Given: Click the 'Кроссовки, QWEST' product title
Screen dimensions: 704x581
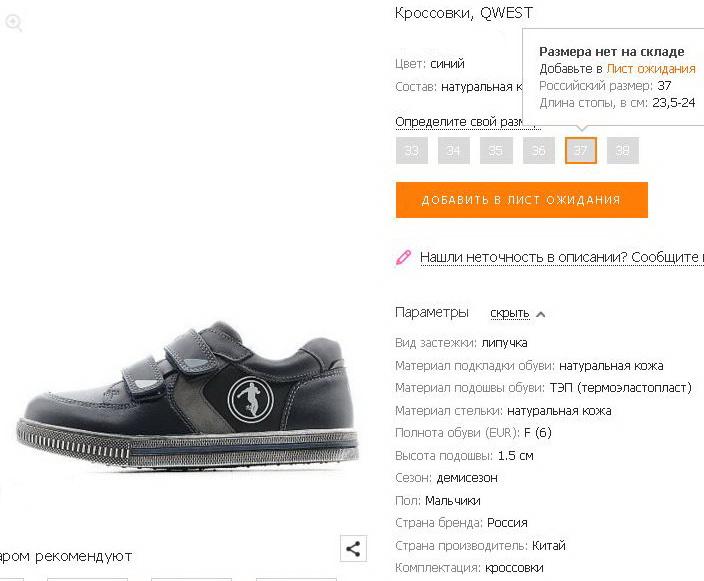Looking at the screenshot, I should coord(464,13).
